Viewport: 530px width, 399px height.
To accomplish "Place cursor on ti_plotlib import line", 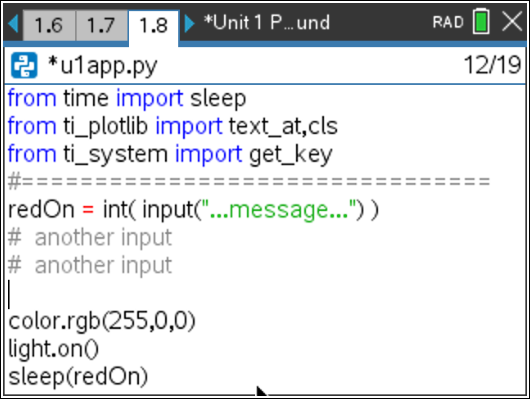I will pyautogui.click(x=172, y=127).
